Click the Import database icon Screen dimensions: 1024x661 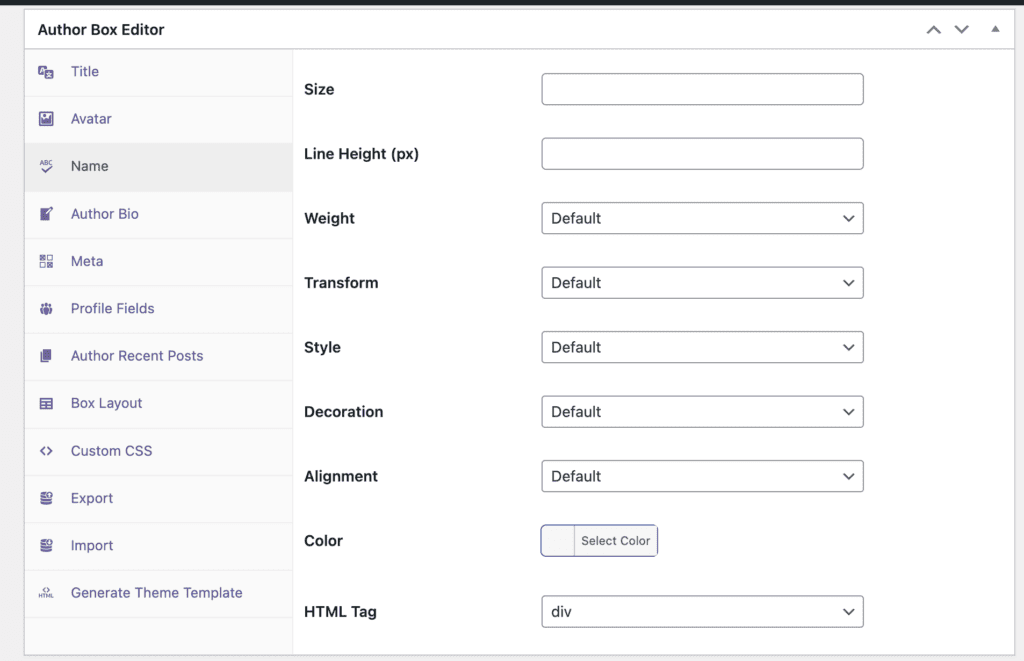click(46, 545)
